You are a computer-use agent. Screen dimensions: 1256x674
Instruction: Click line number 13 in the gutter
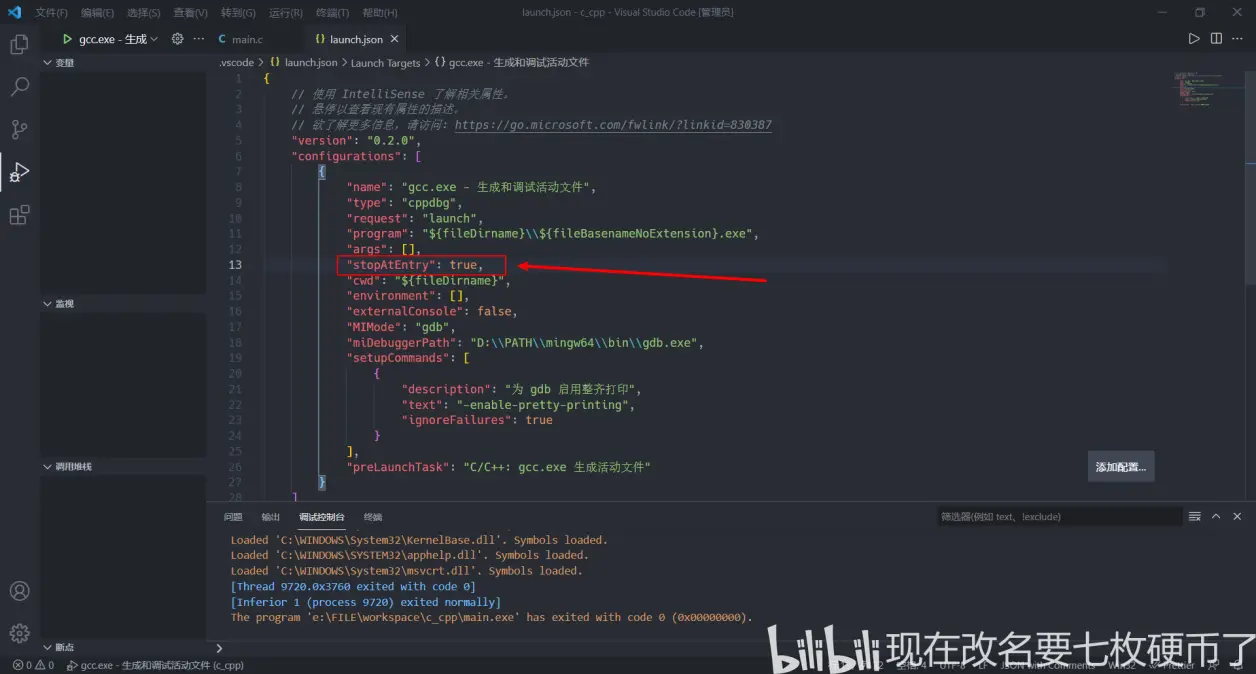tap(235, 265)
